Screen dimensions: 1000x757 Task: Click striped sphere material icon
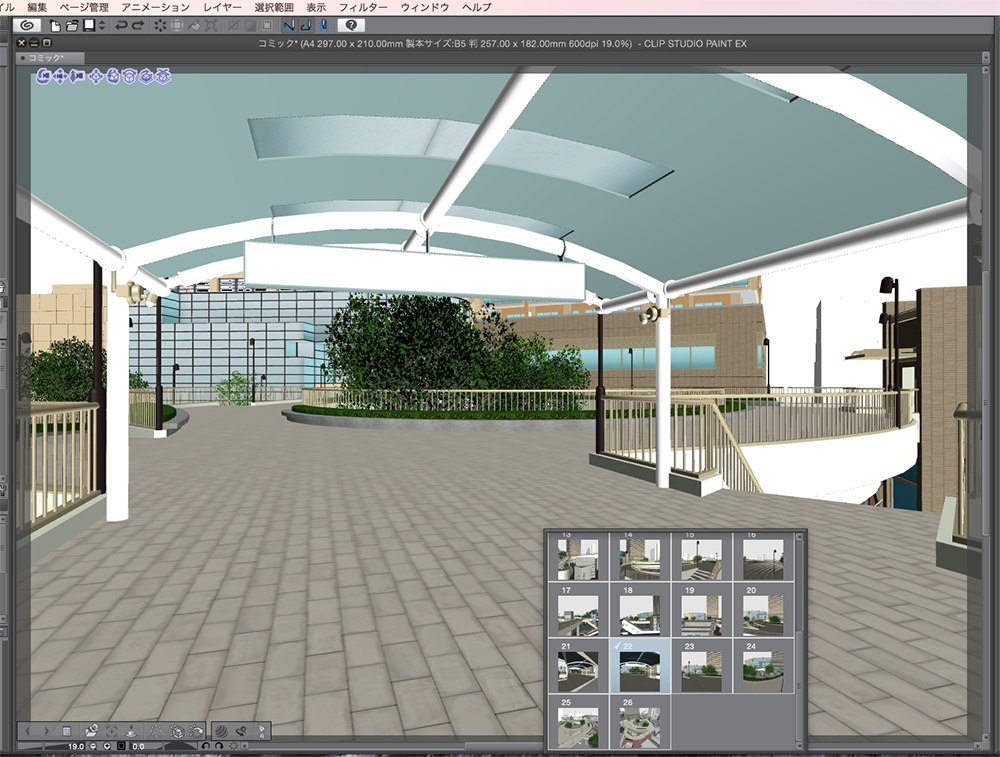(221, 730)
